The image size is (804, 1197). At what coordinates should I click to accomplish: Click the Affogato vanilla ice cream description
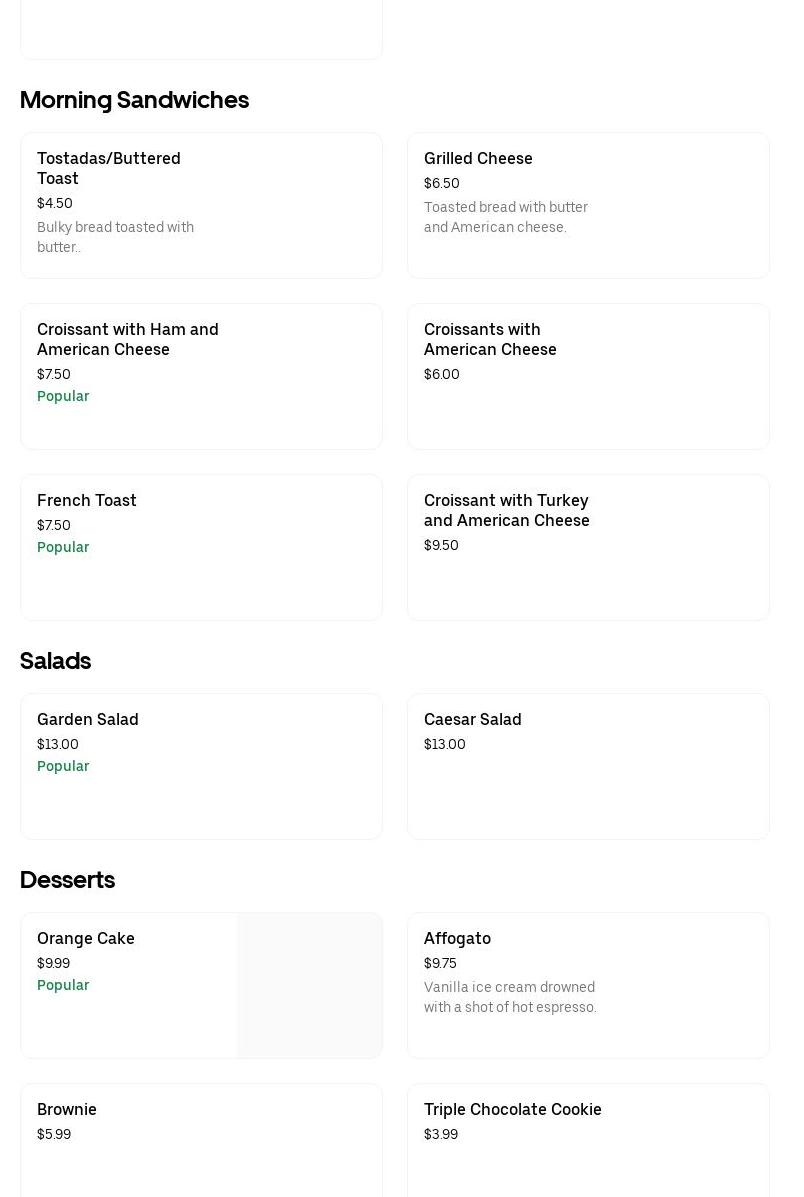(x=510, y=997)
